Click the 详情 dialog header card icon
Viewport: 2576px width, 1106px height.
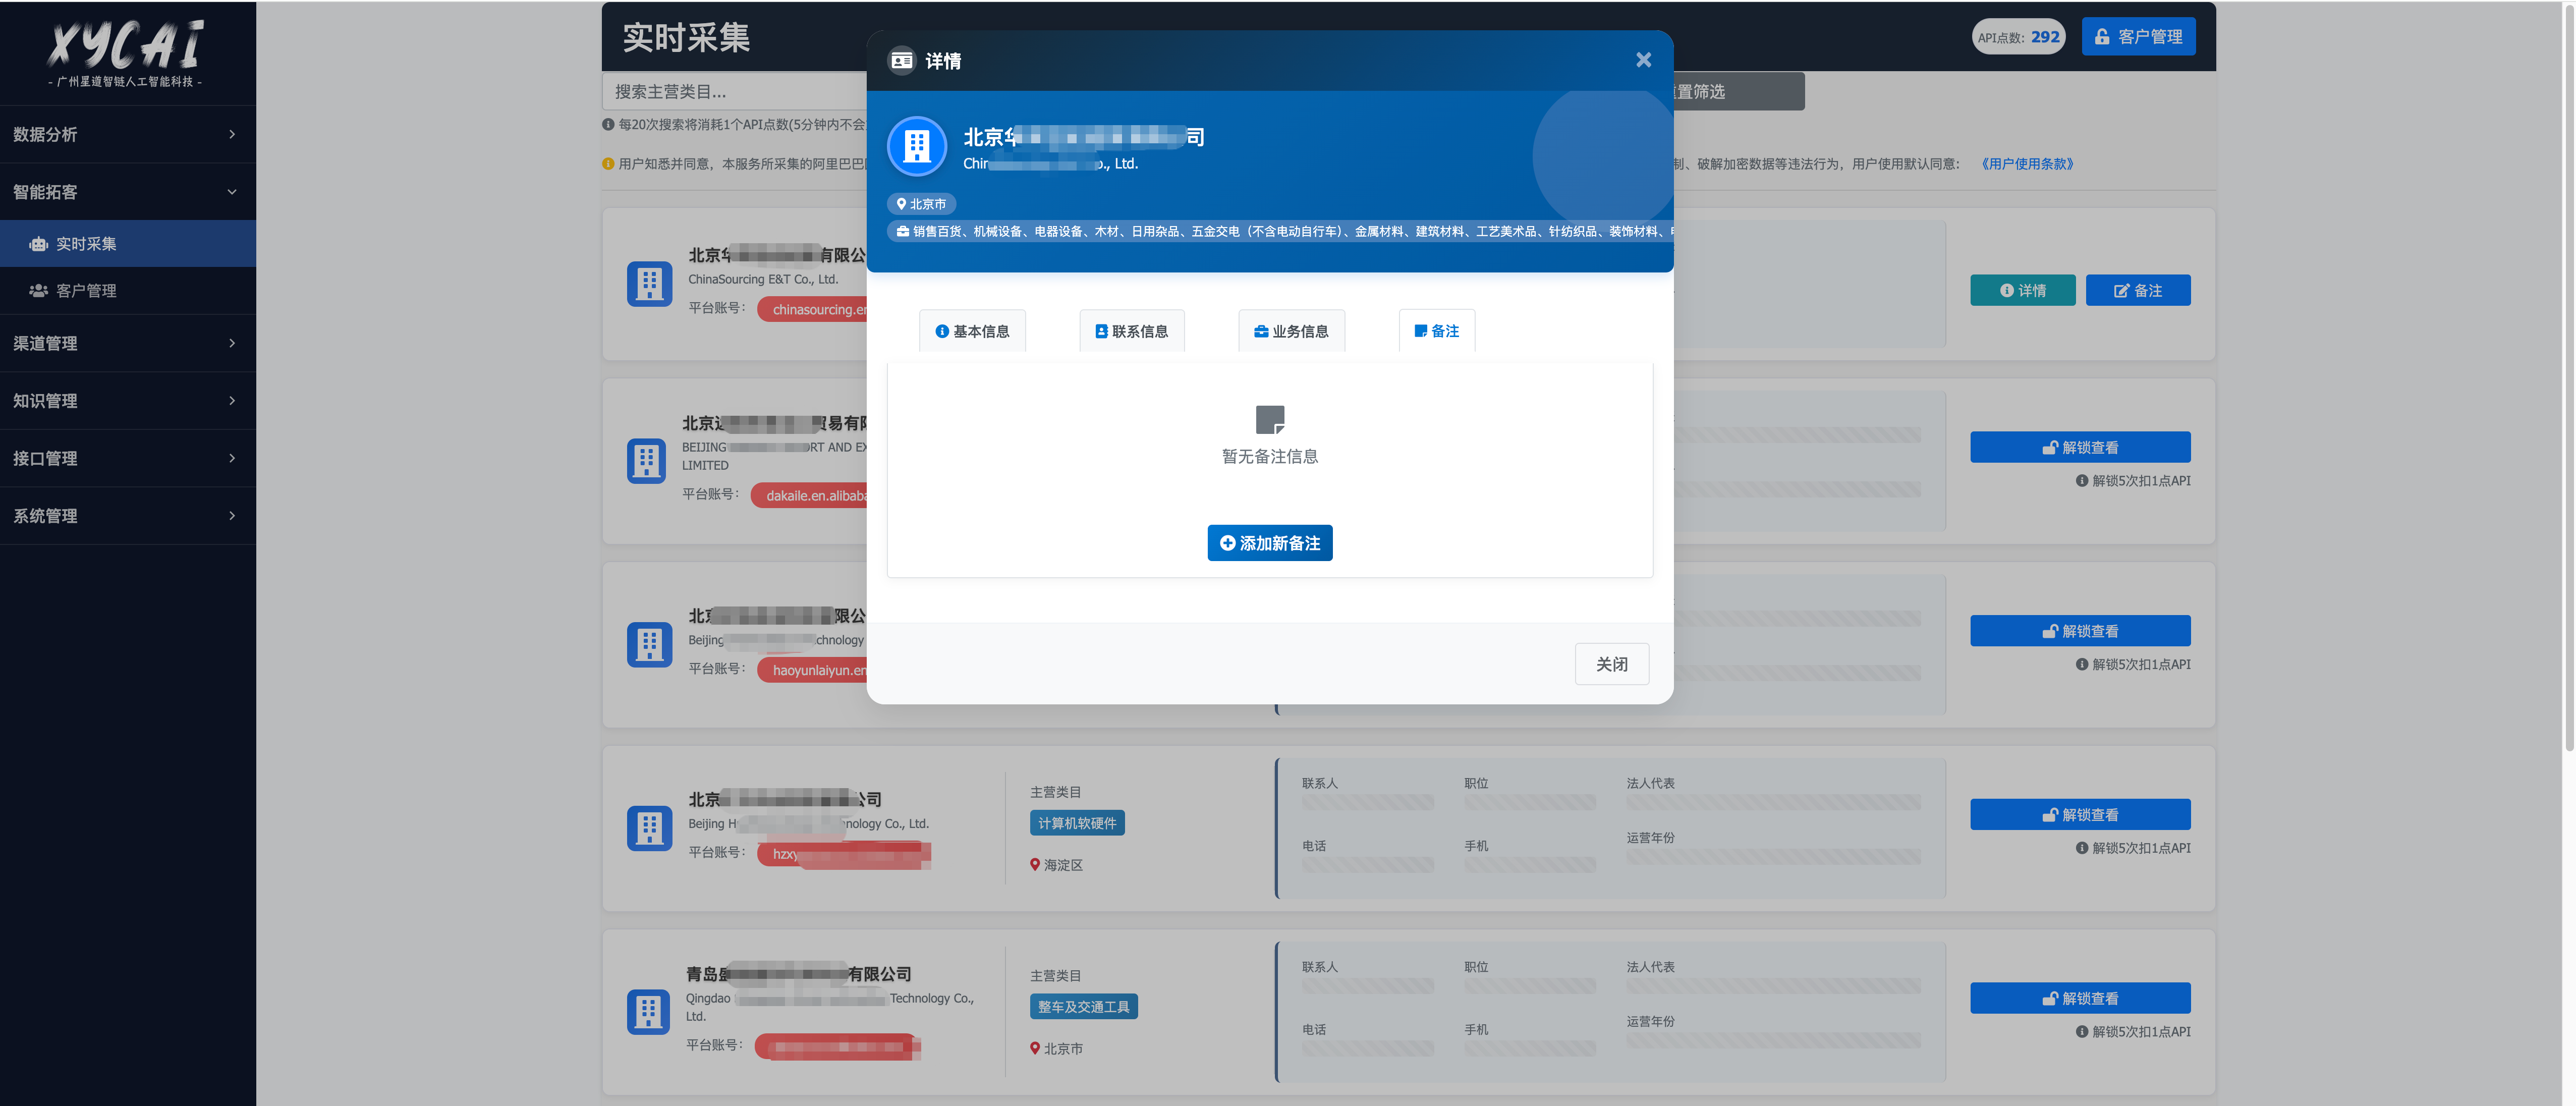point(901,61)
